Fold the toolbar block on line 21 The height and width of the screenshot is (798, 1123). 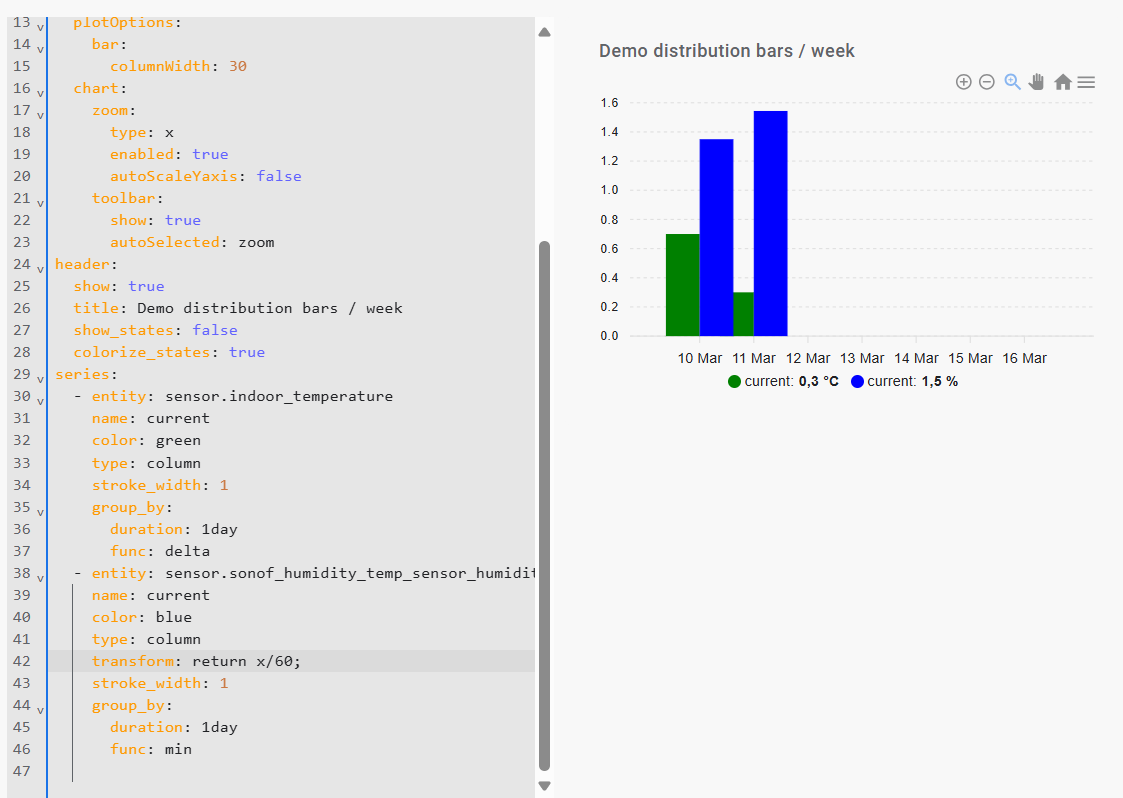40,203
